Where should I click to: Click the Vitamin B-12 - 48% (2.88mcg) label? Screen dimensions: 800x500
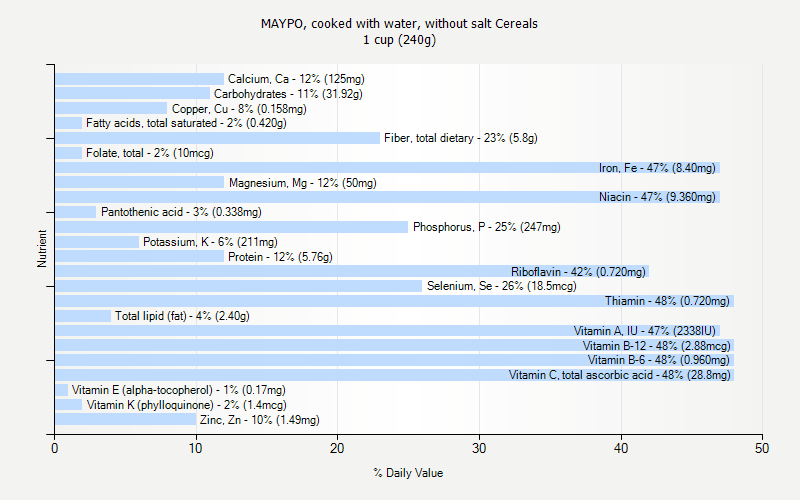point(657,346)
